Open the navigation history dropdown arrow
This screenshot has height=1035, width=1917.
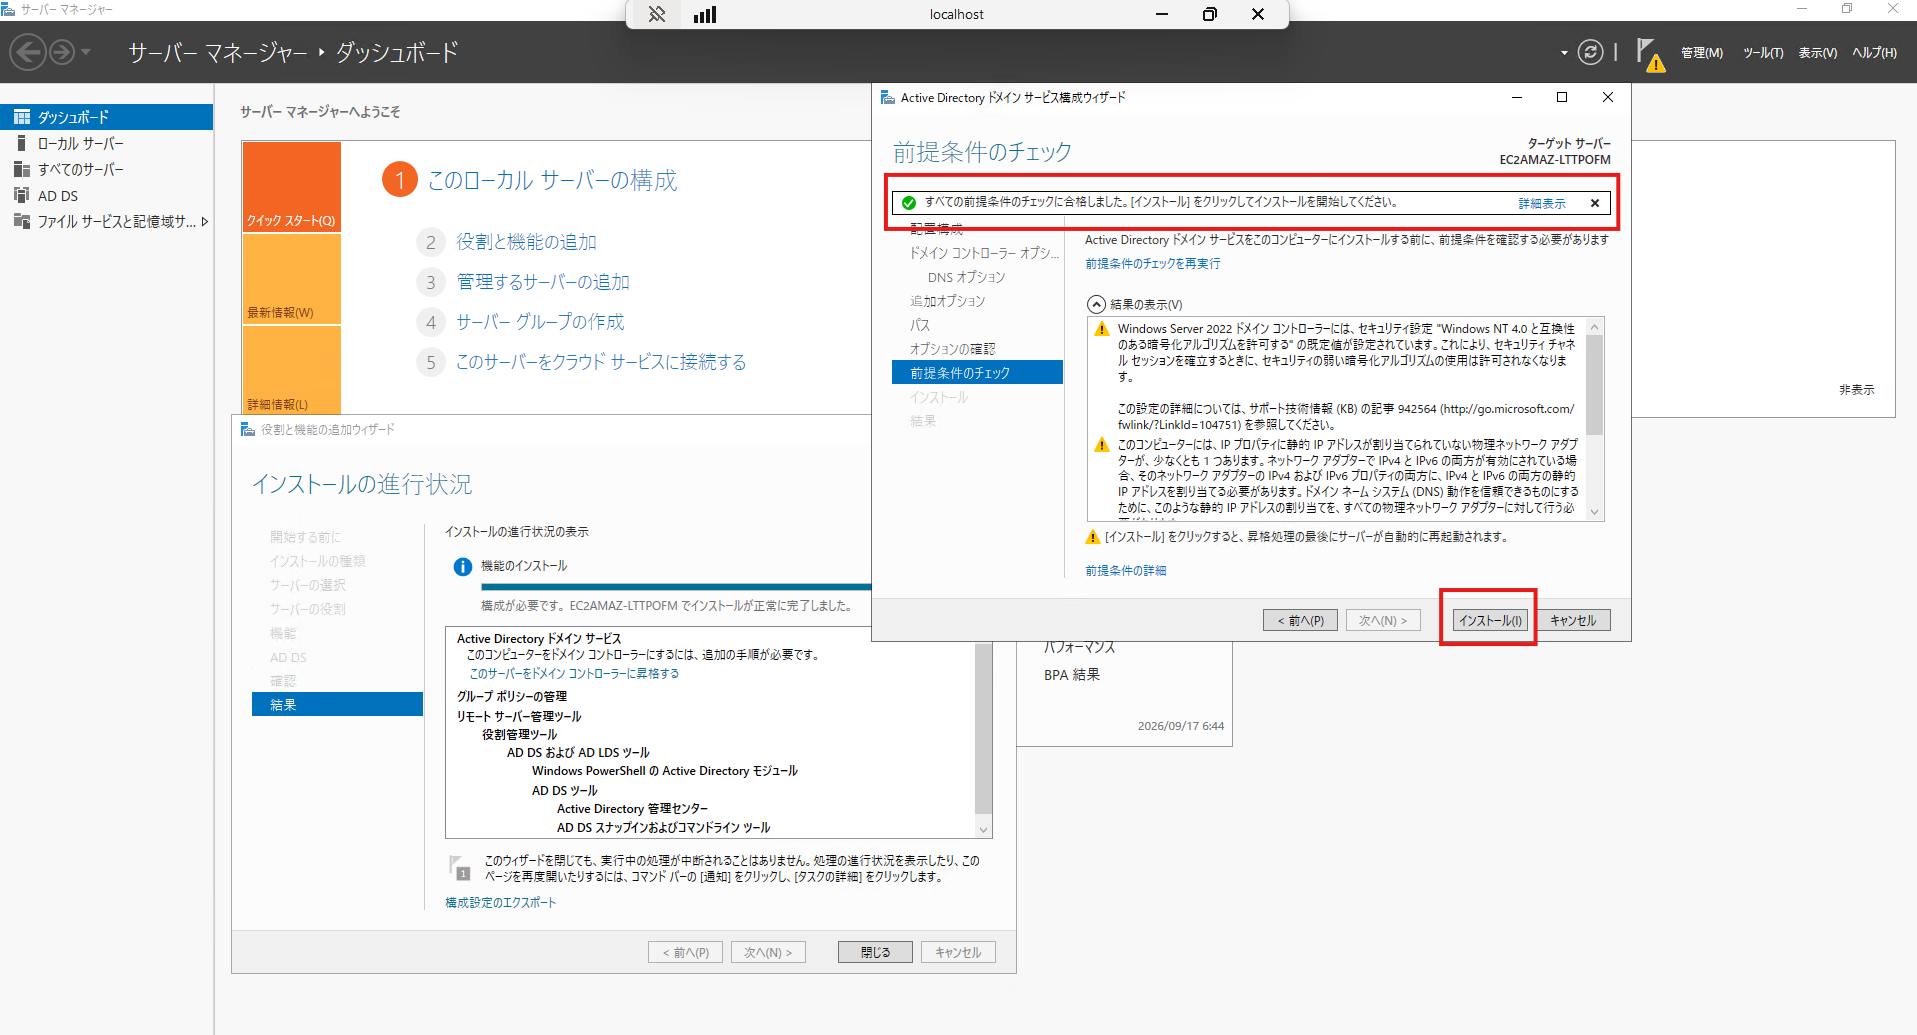(86, 52)
